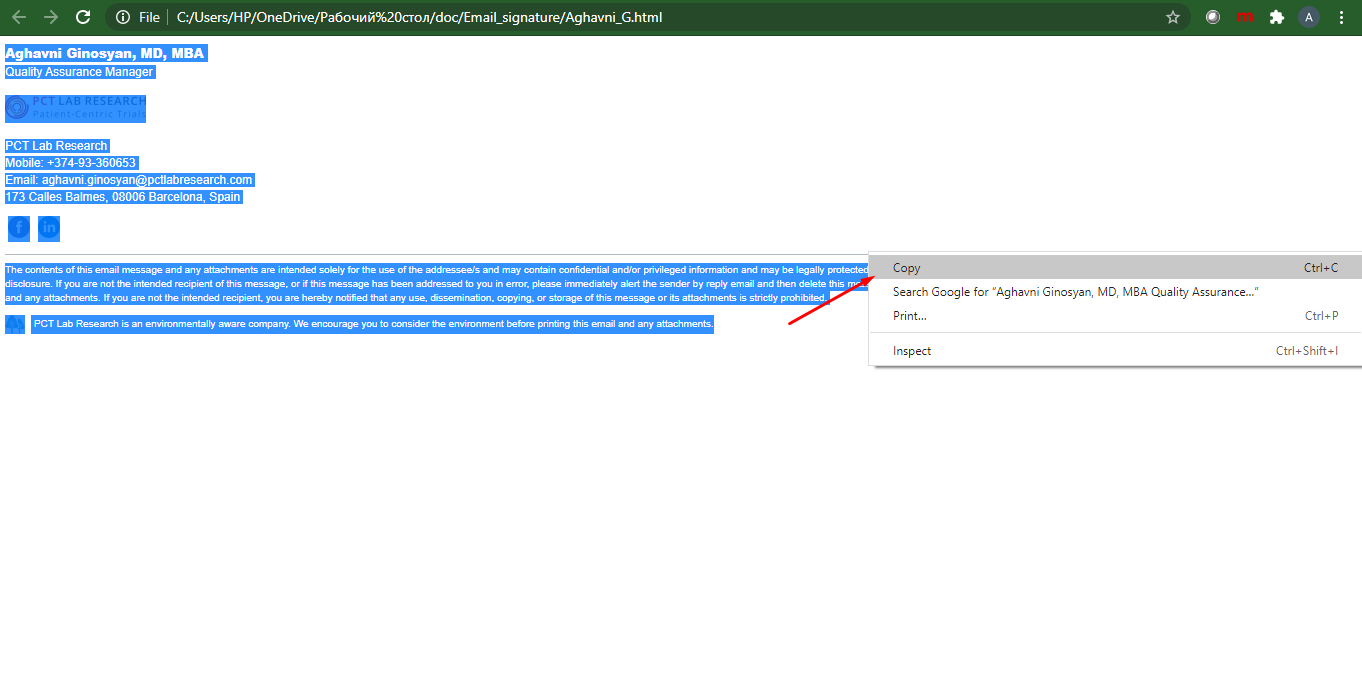Screen dimensions: 1362x686
Task: Select Inspect from the context menu
Action: click(1115, 351)
